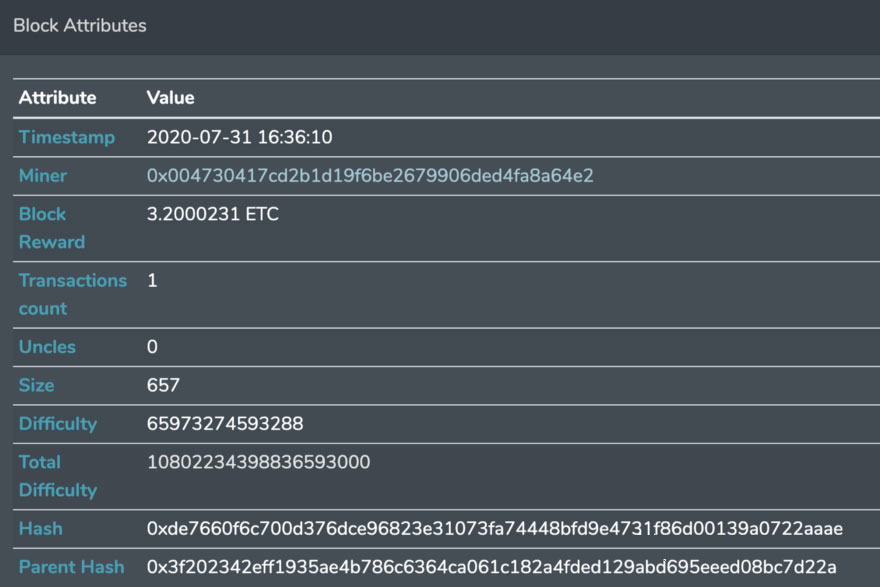Select the Transactions count label
The image size is (880, 587).
coord(73,294)
